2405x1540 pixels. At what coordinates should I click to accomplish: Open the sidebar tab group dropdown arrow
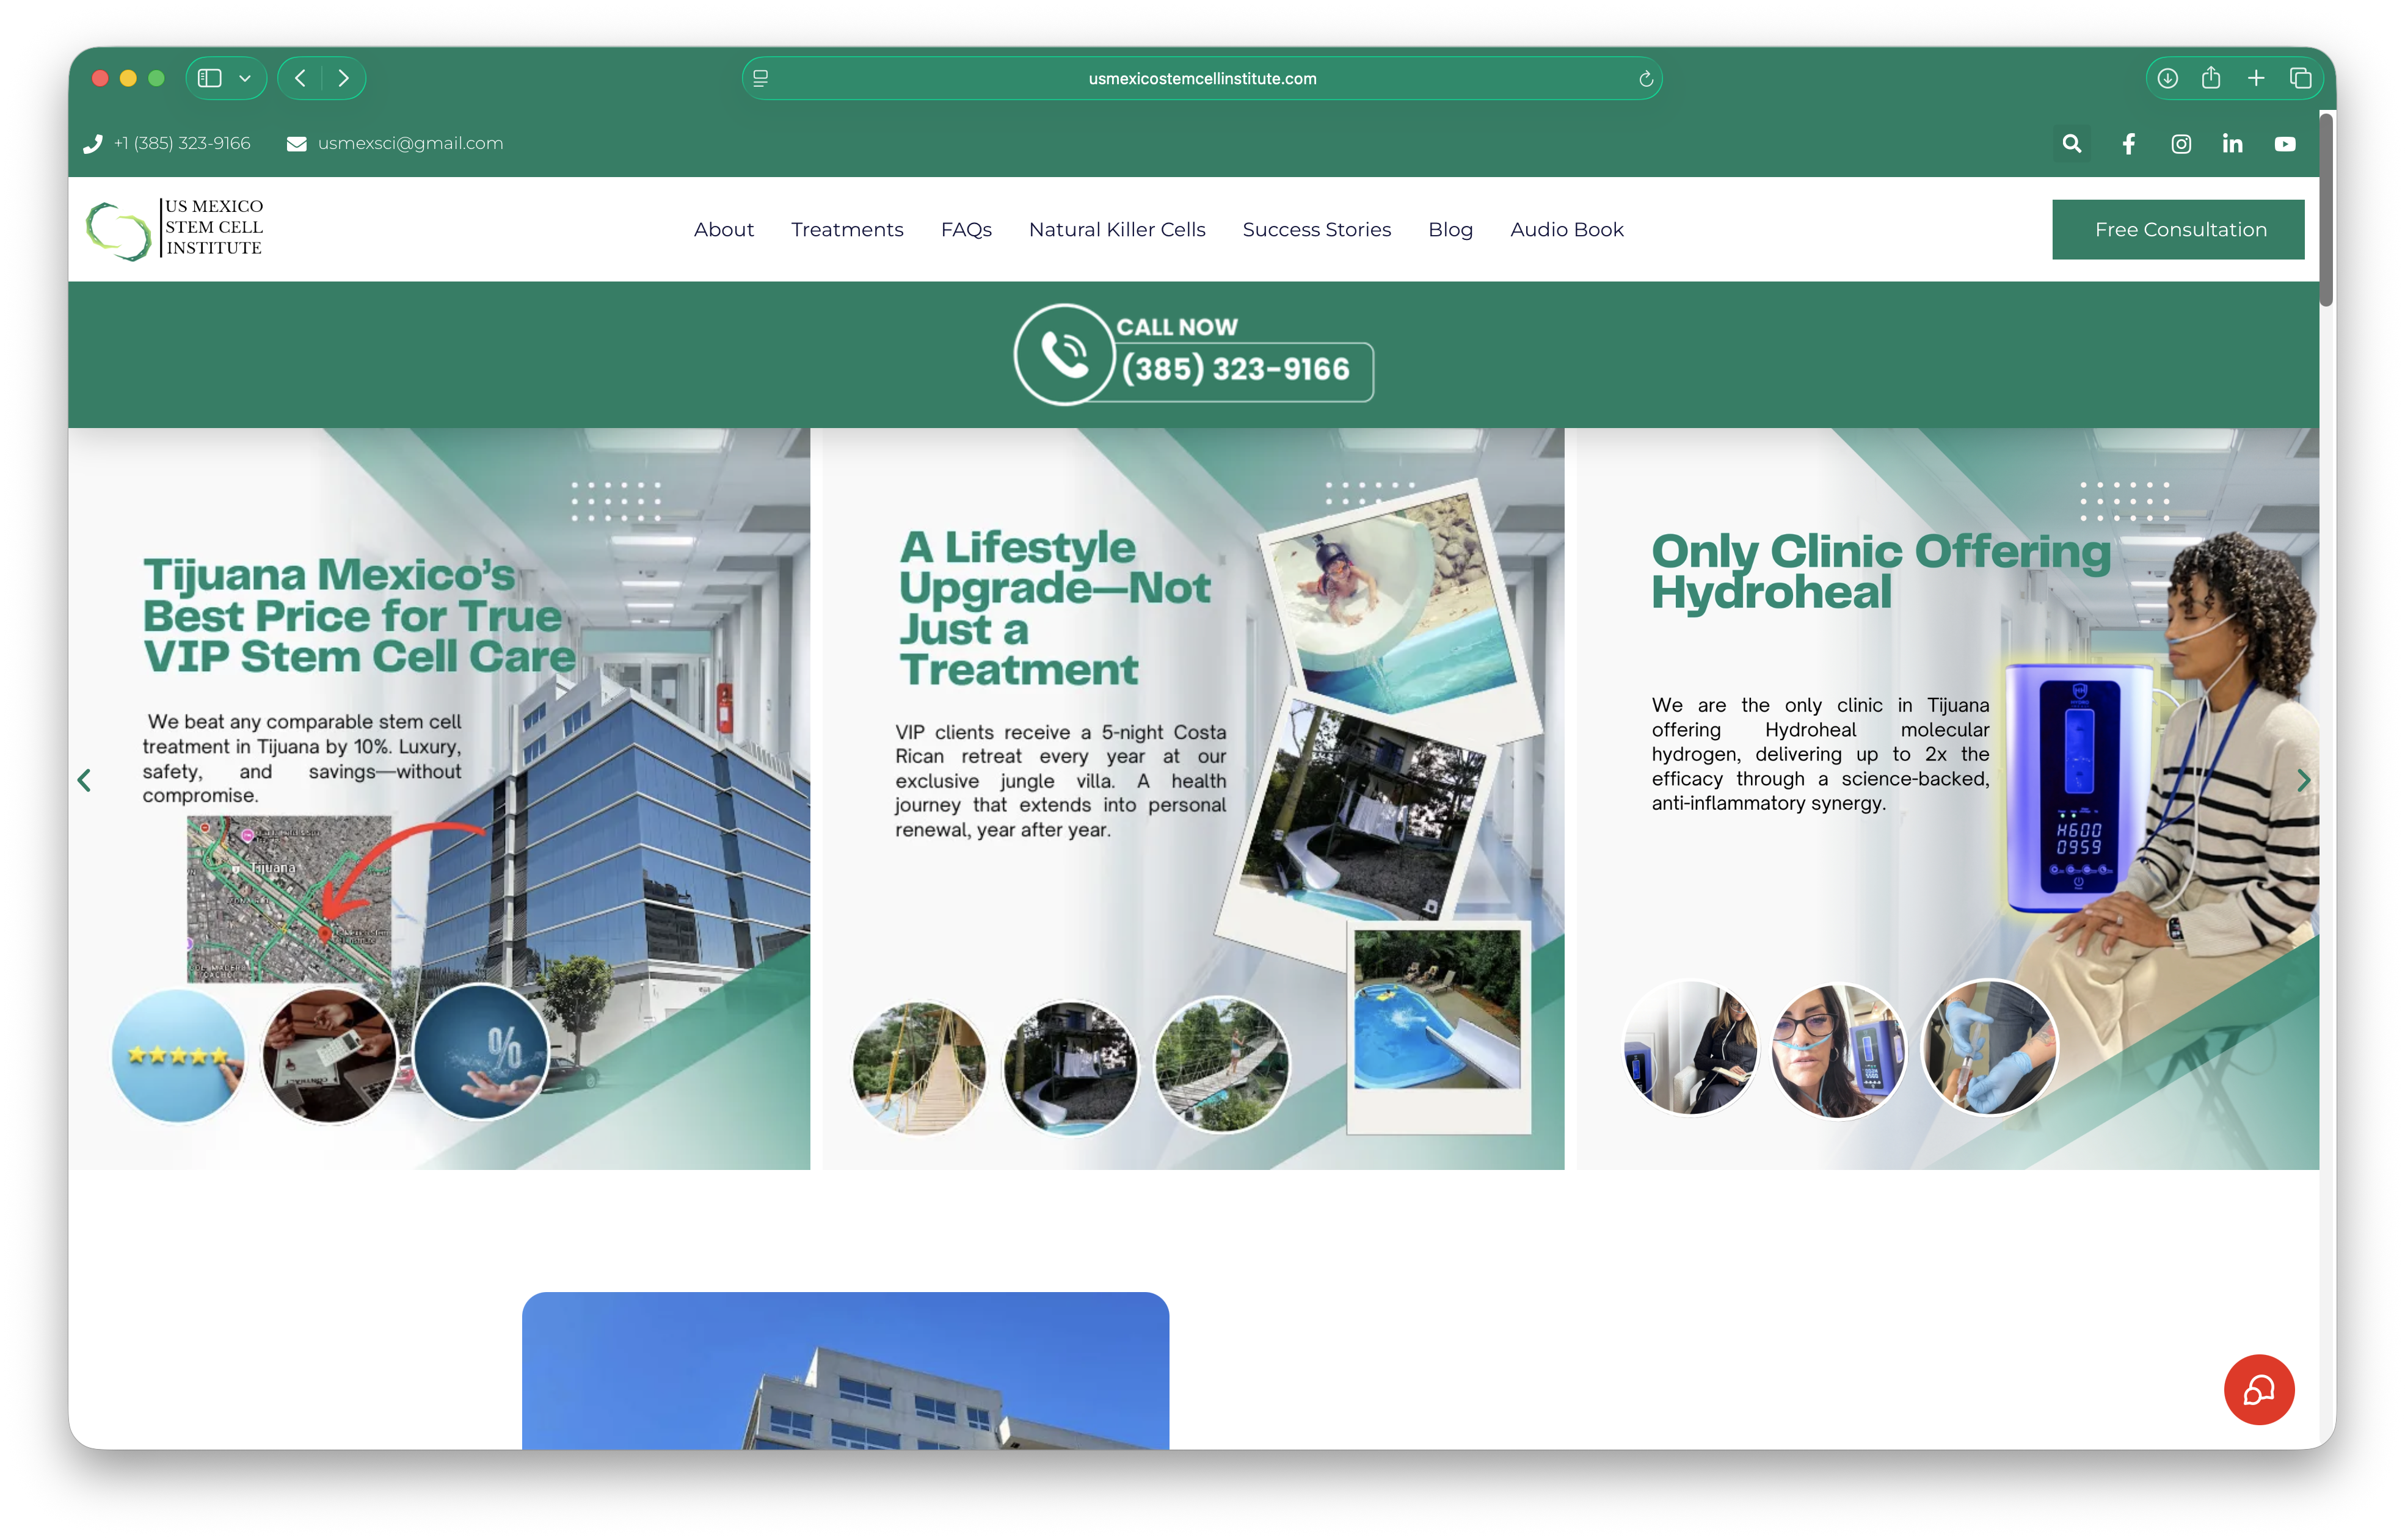click(245, 78)
